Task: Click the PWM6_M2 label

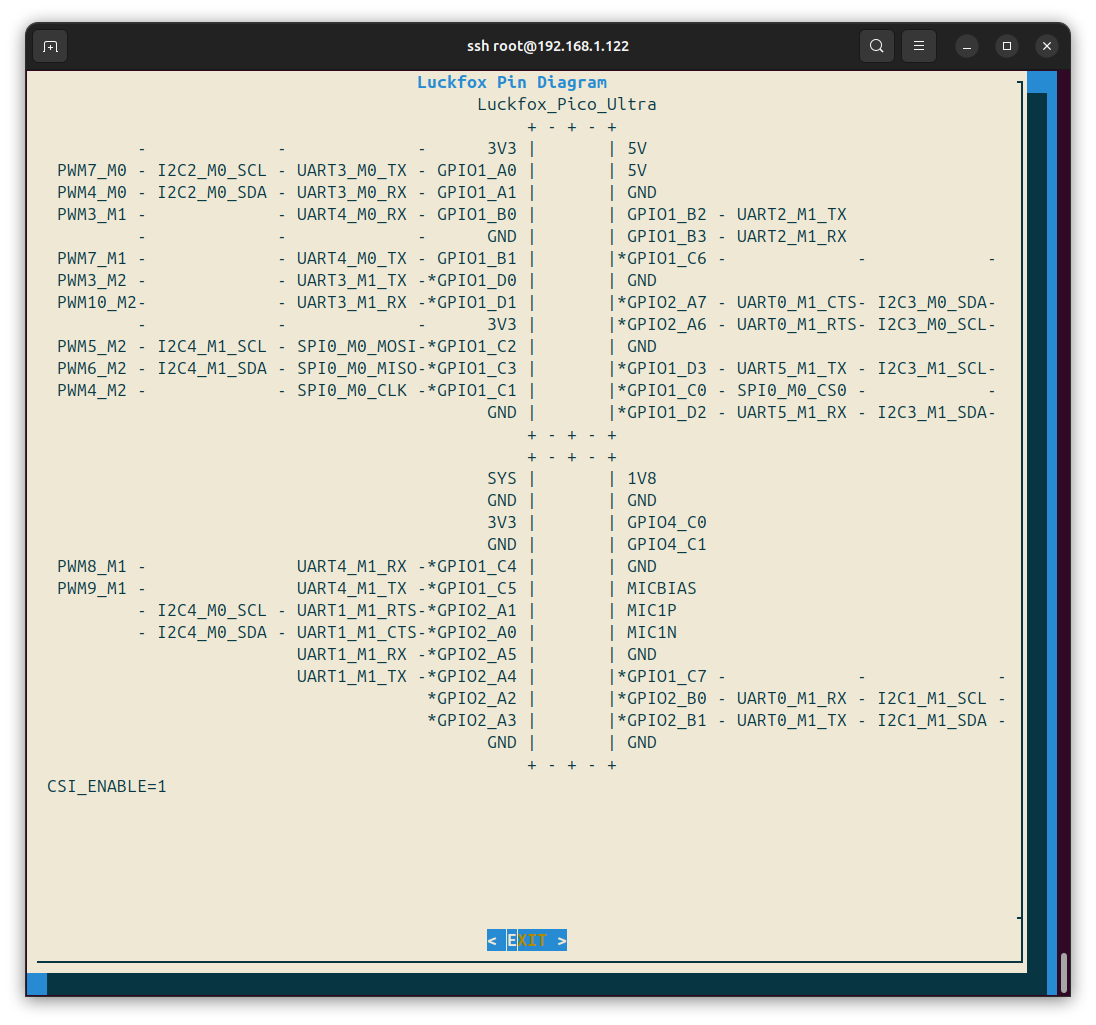Action: coord(92,368)
